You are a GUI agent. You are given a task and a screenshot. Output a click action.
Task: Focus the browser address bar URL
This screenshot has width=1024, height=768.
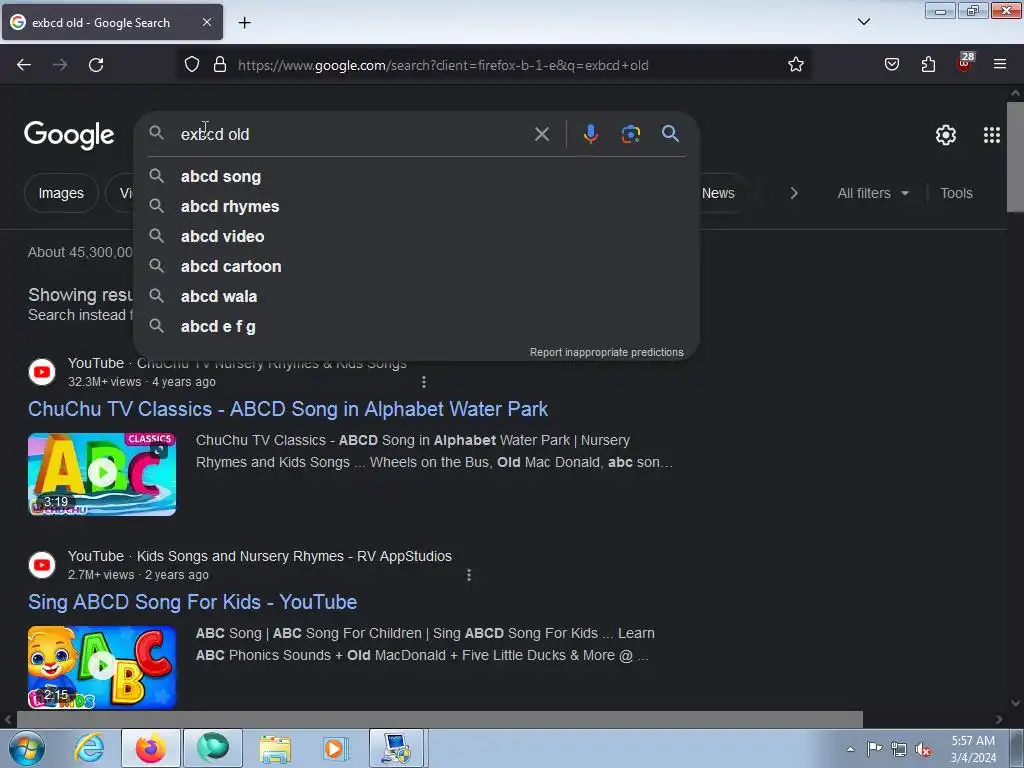tap(443, 65)
